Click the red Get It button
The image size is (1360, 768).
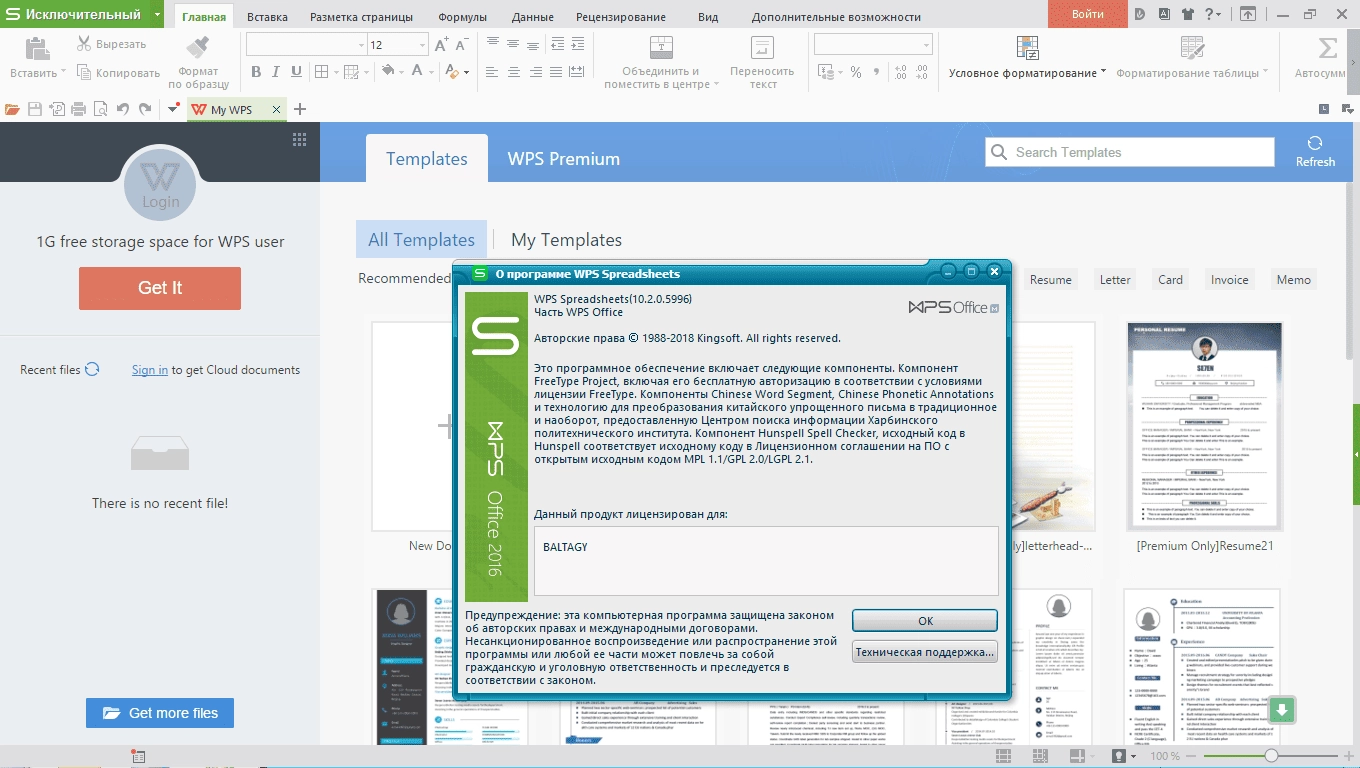pos(160,288)
